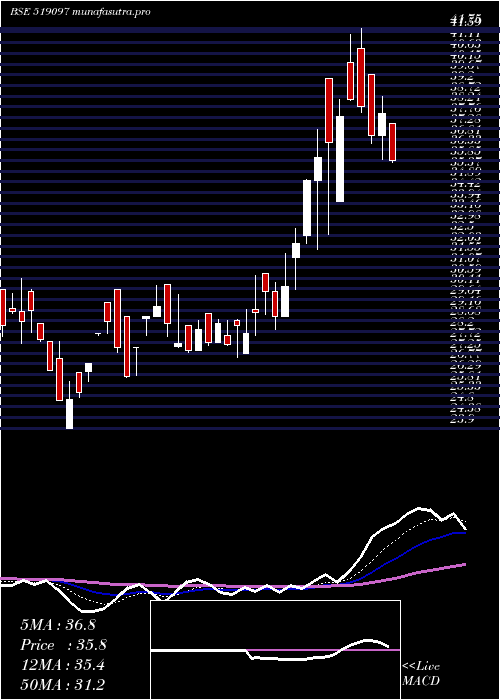Click the last red candlestick on the right
500x700 pixels.
(x=392, y=142)
